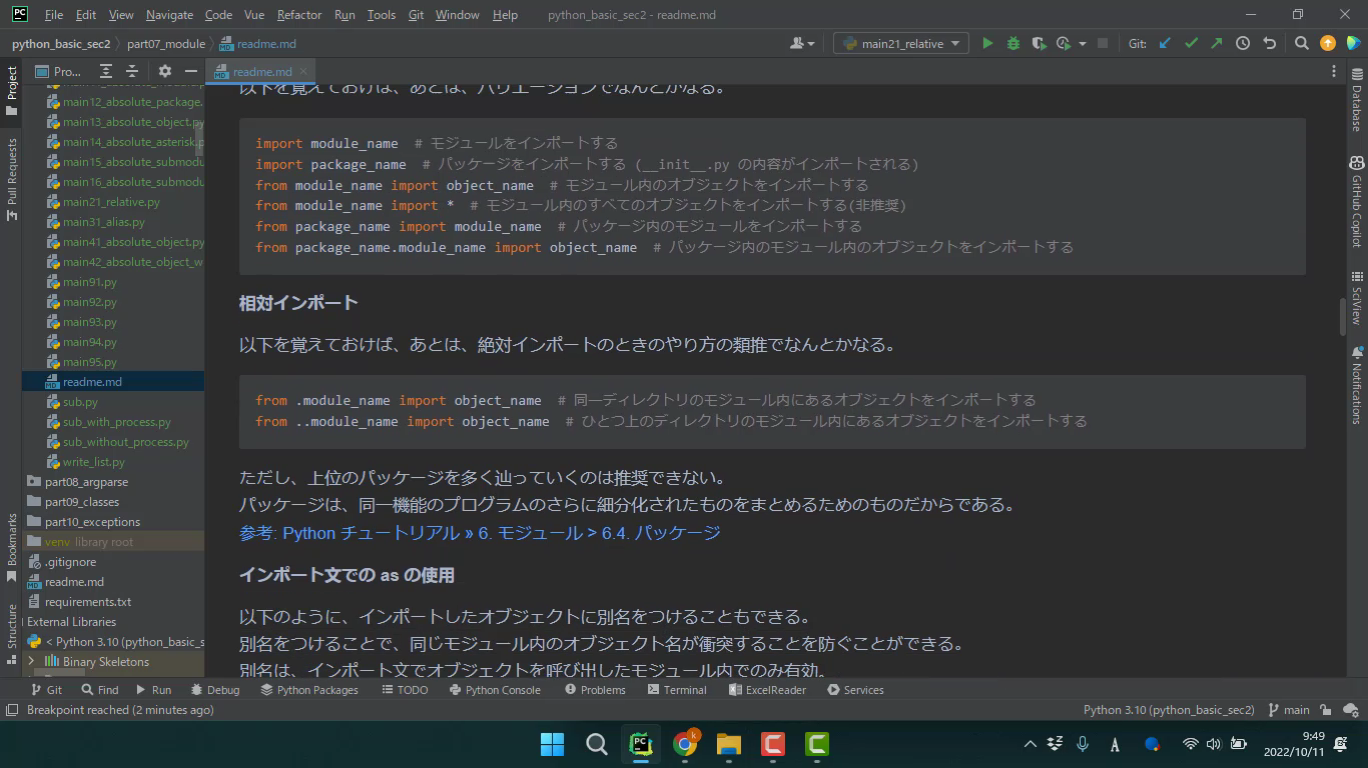Image resolution: width=1368 pixels, height=768 pixels.
Task: Select sub_with_process.py in the project tree
Action: point(116,422)
